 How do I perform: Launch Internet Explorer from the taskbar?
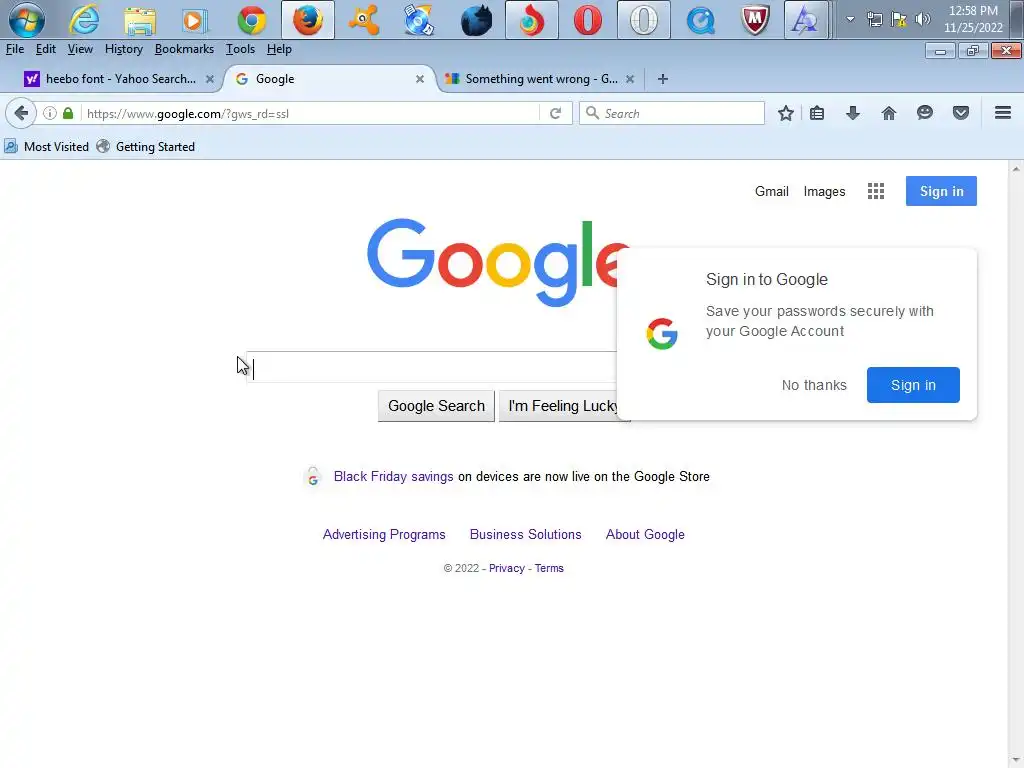(84, 20)
